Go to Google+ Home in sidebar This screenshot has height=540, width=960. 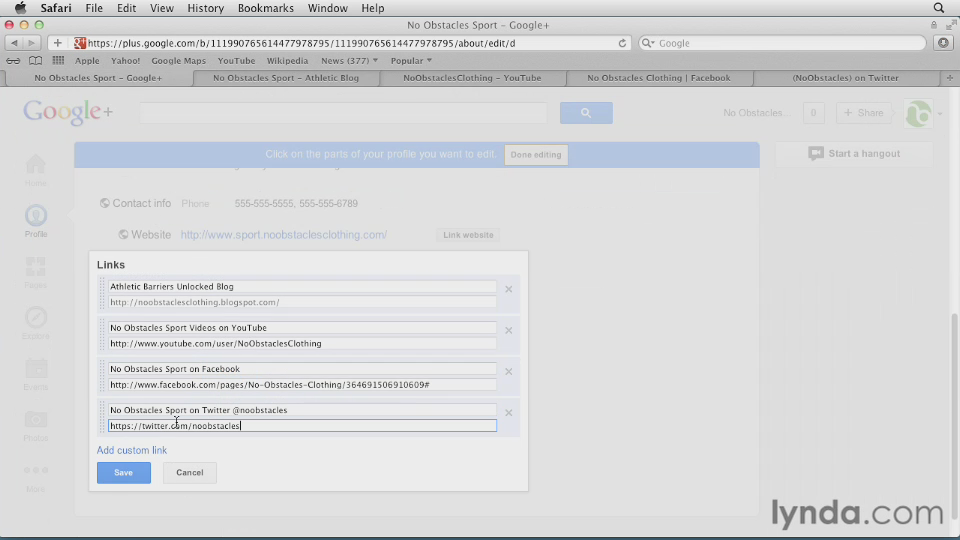(36, 171)
